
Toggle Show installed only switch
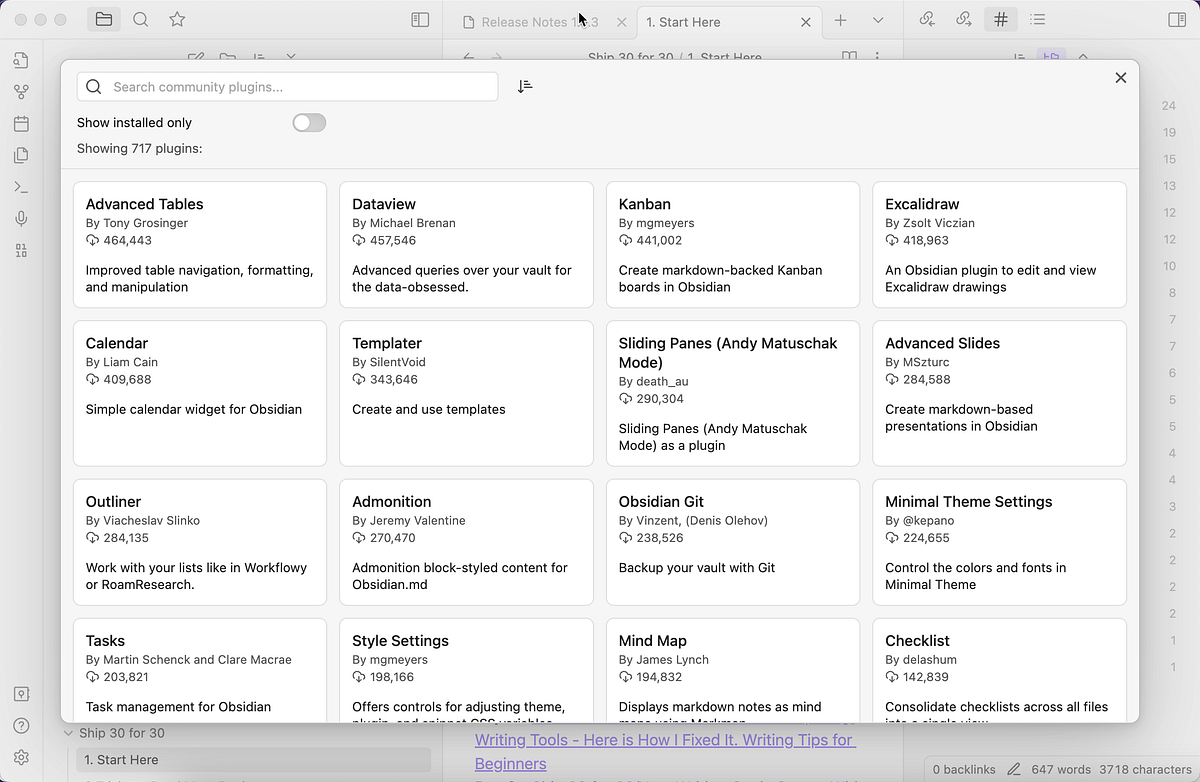tap(309, 122)
